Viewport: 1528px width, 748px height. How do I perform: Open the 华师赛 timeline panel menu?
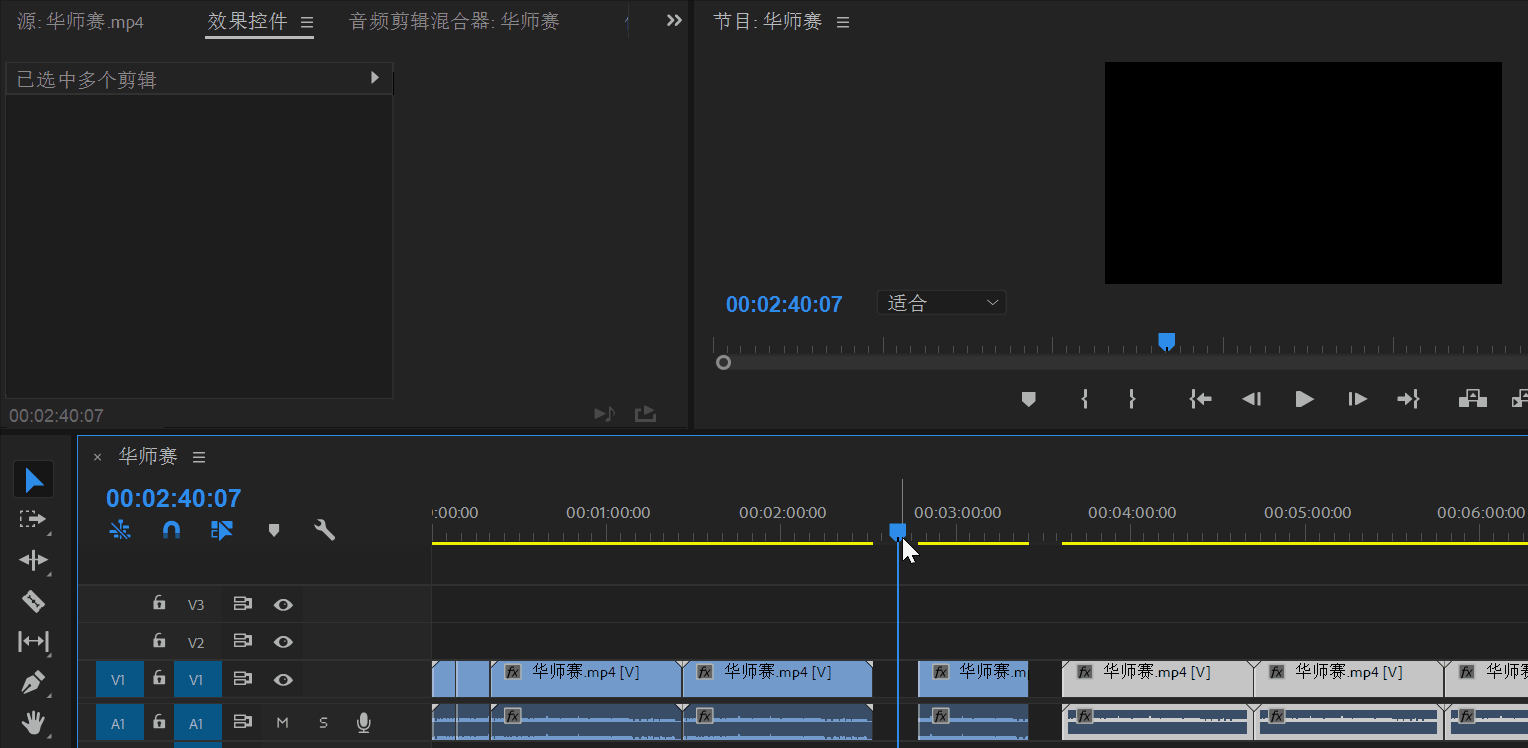[199, 457]
